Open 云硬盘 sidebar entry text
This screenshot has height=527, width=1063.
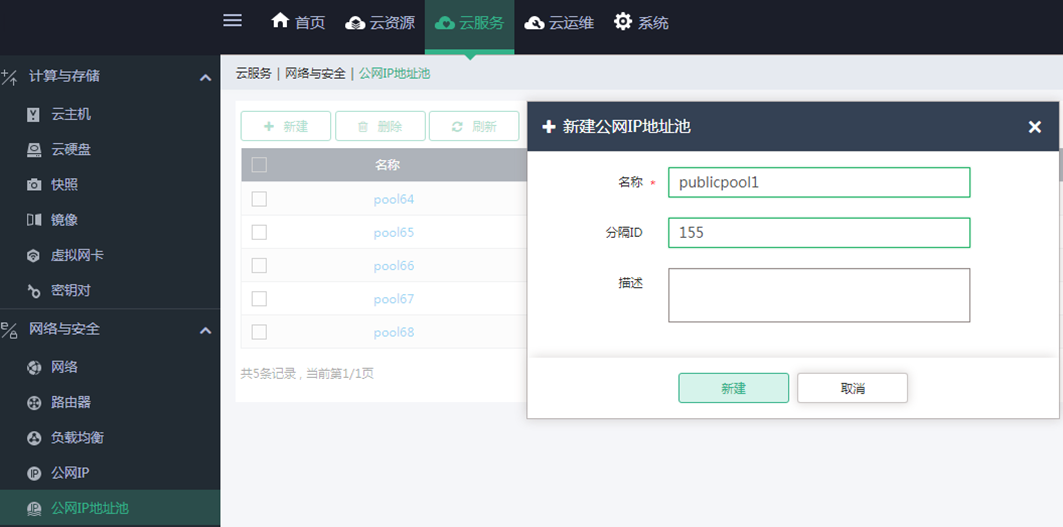click(71, 150)
